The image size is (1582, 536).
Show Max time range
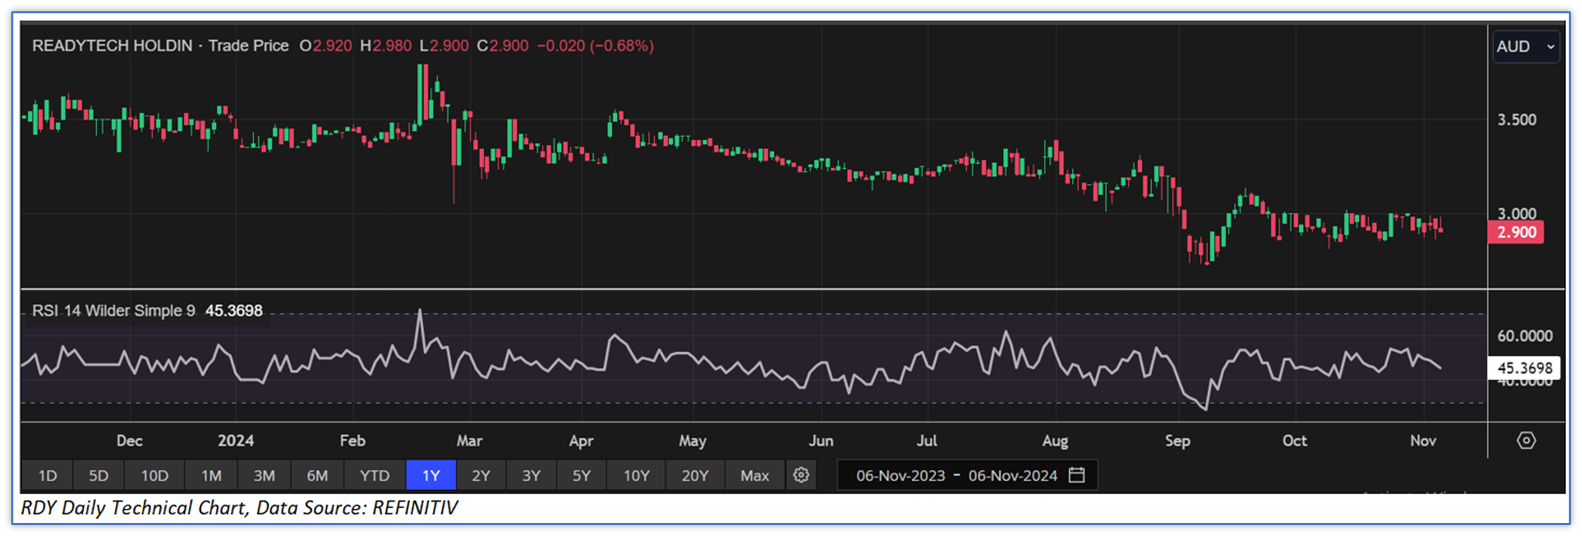click(x=755, y=475)
